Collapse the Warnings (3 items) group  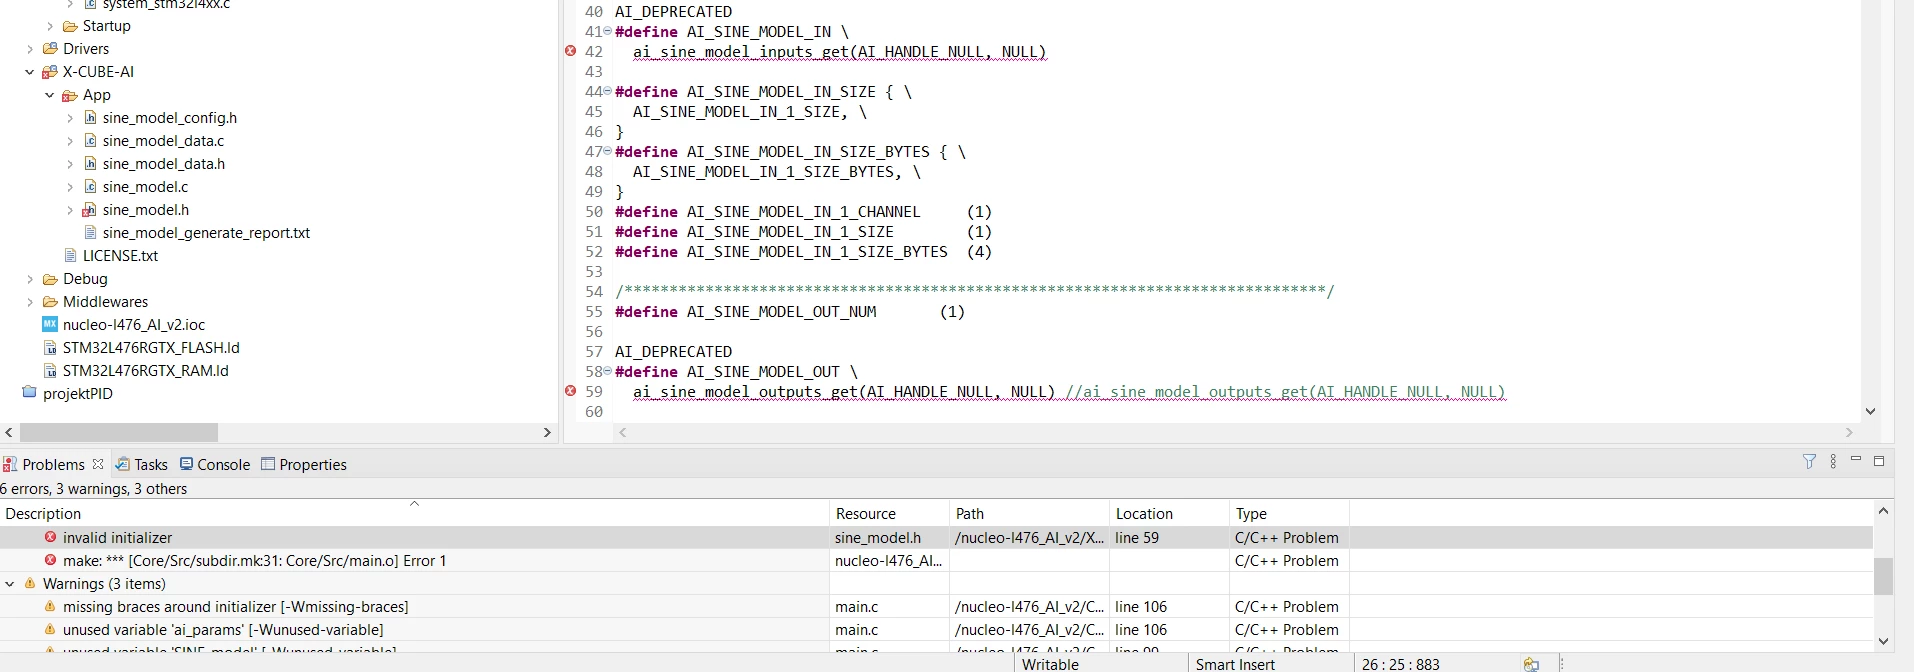[x=10, y=584]
